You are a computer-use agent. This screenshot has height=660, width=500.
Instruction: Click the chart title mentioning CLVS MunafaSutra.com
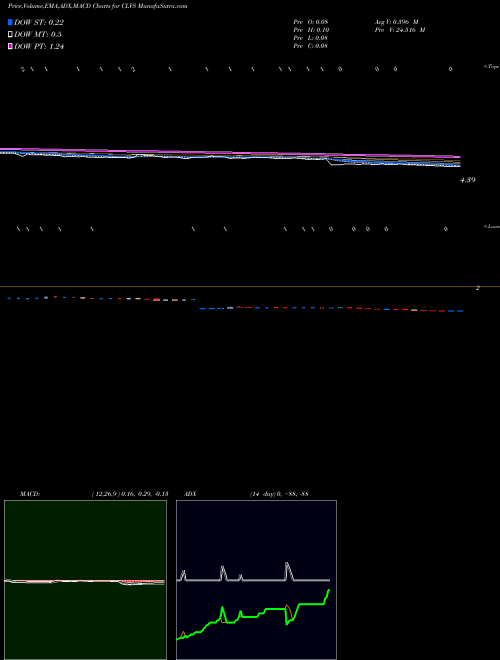98,6
